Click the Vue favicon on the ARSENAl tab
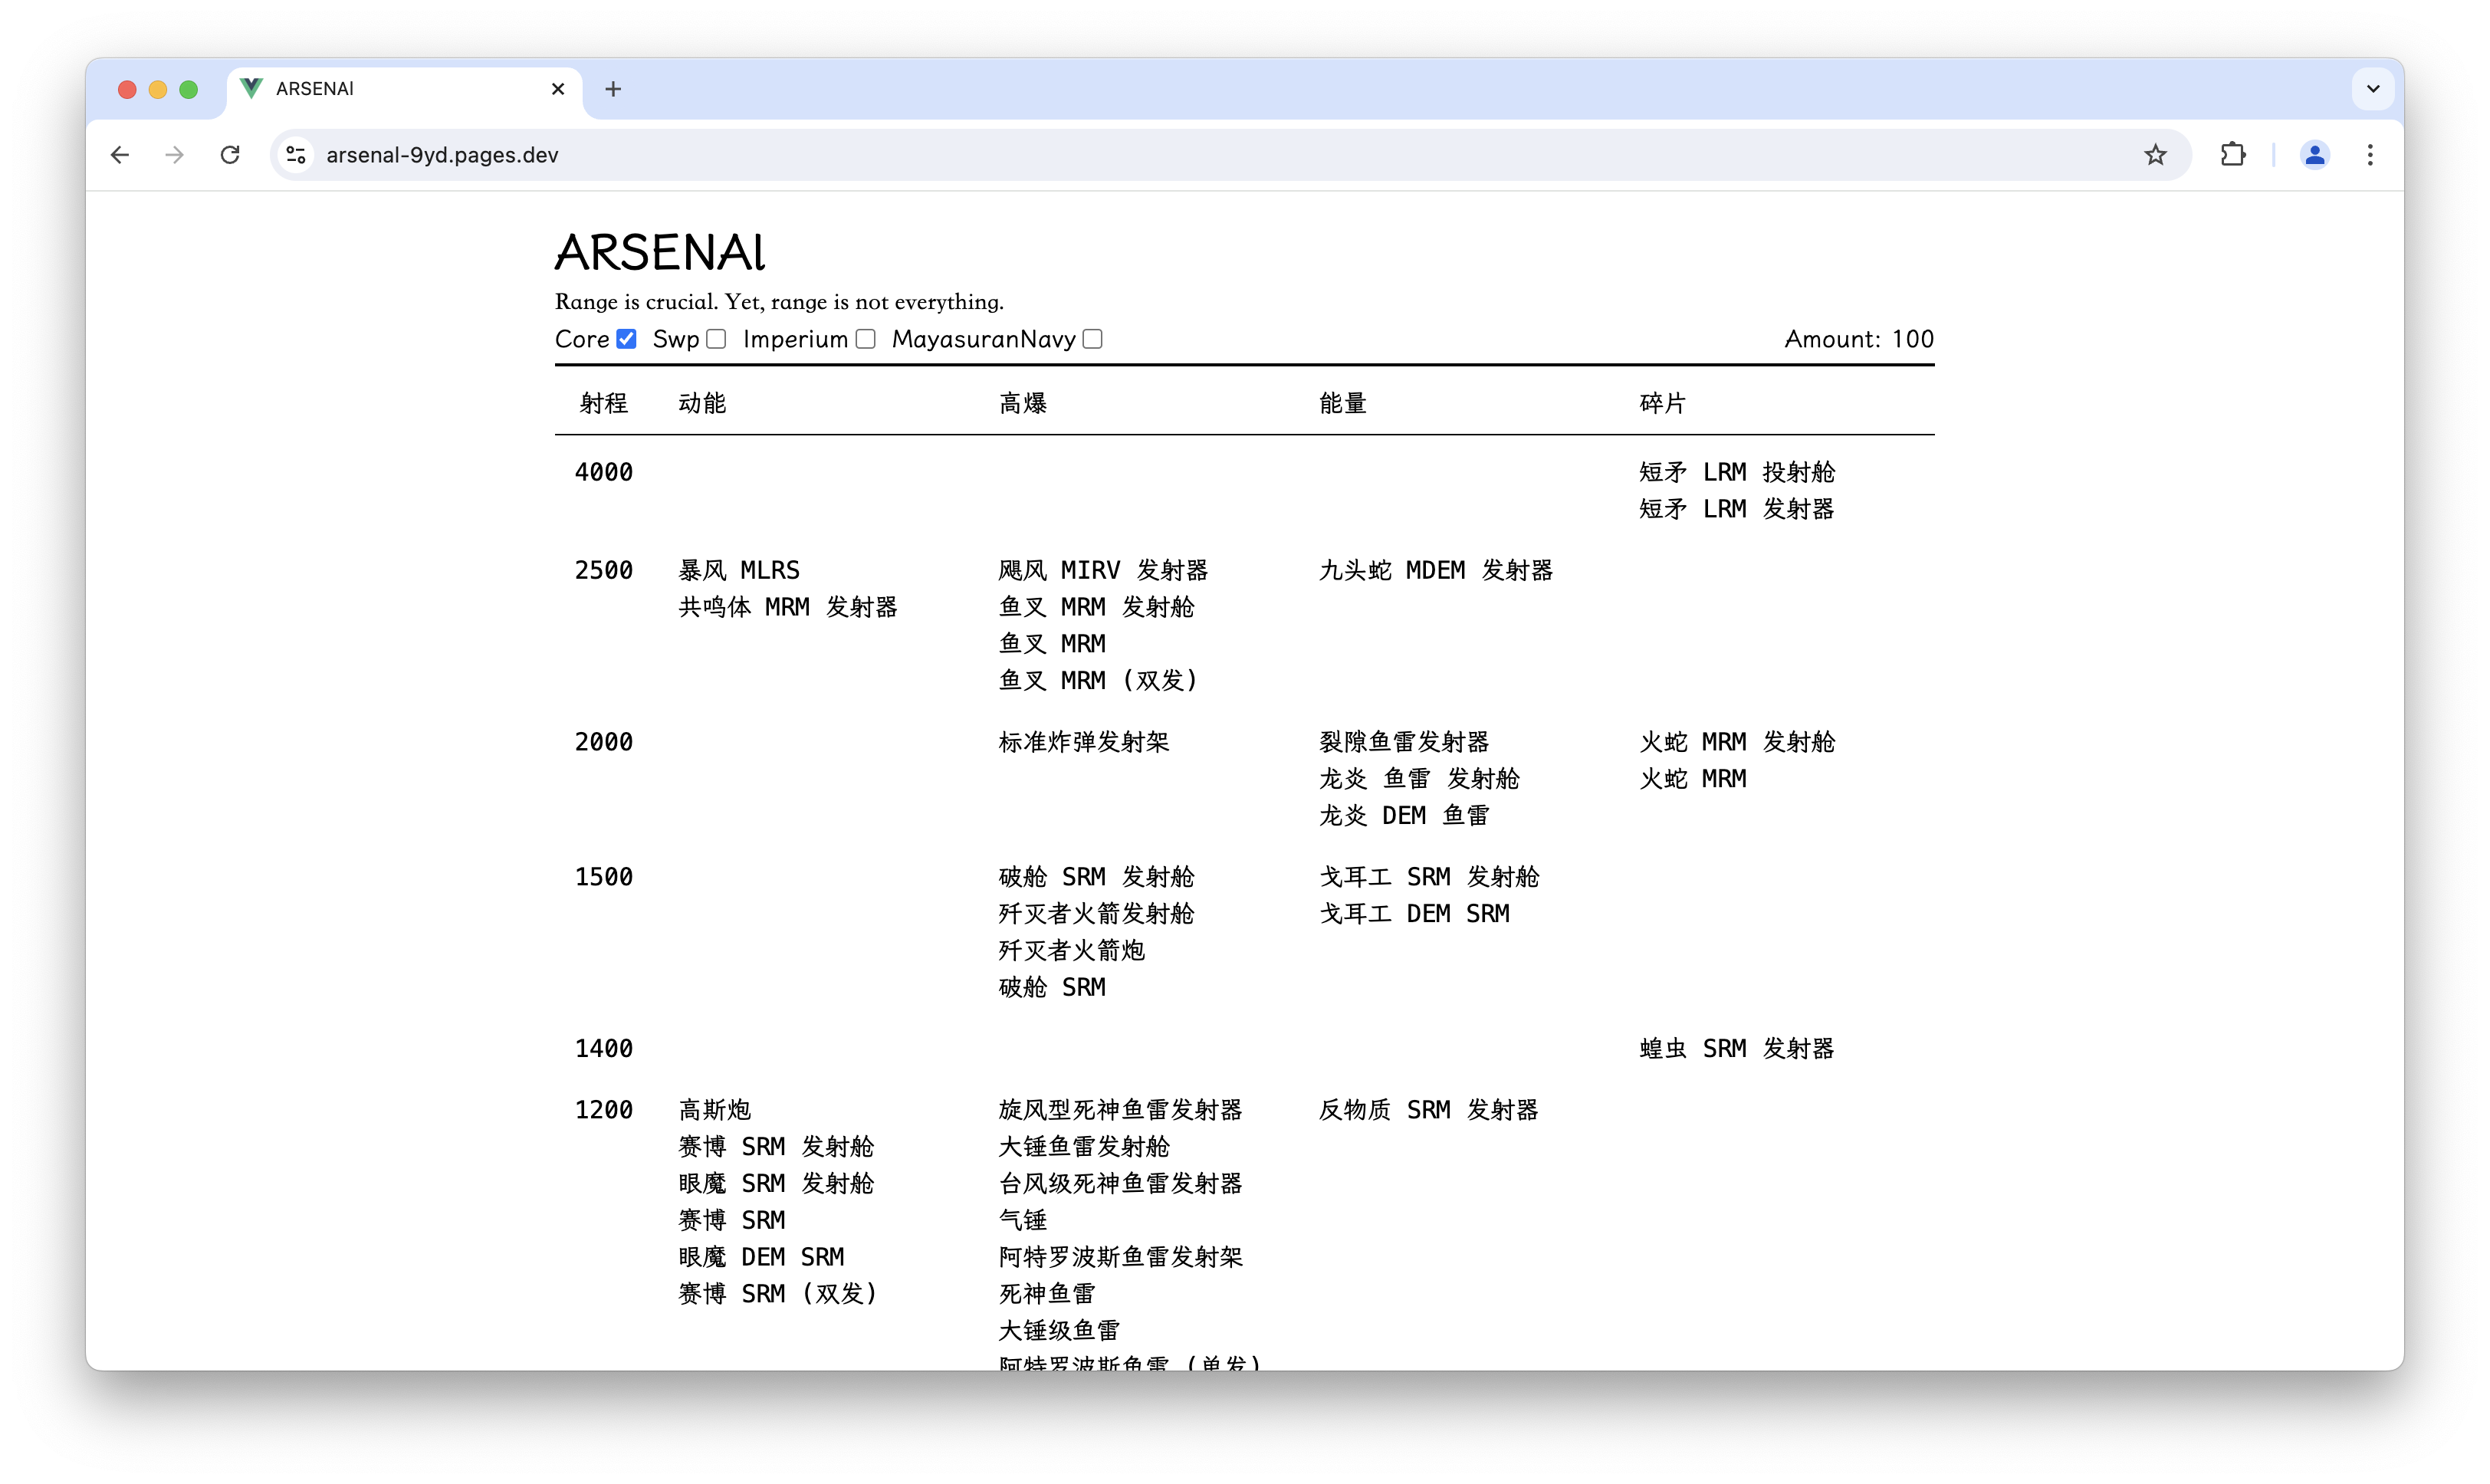Image resolution: width=2490 pixels, height=1484 pixels. coord(251,89)
